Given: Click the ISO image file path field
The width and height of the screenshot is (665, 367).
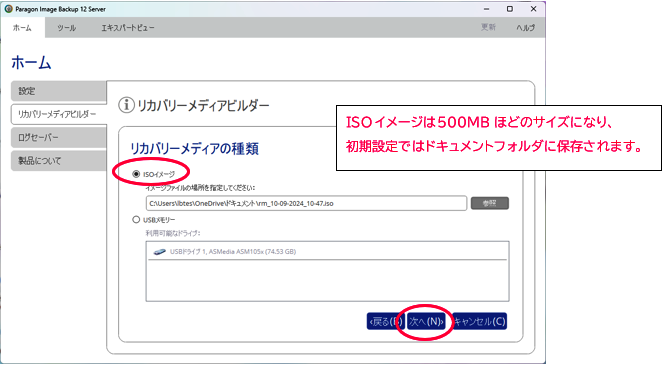Looking at the screenshot, I should pyautogui.click(x=306, y=203).
